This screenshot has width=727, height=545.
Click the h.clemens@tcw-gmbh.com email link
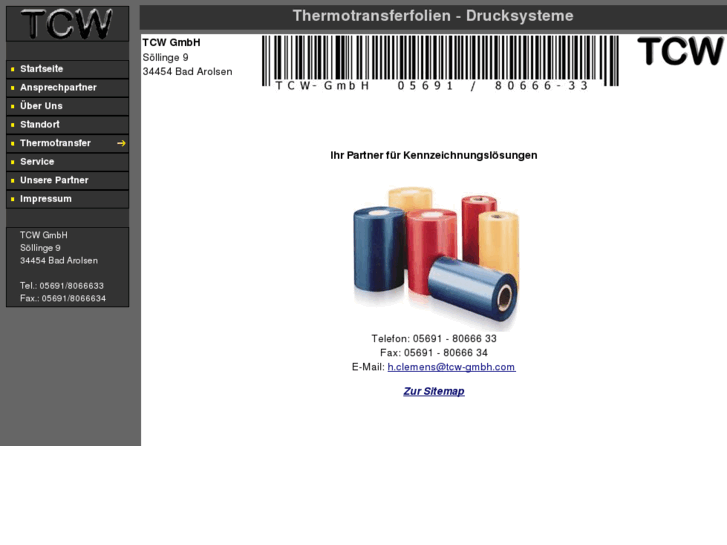452,367
